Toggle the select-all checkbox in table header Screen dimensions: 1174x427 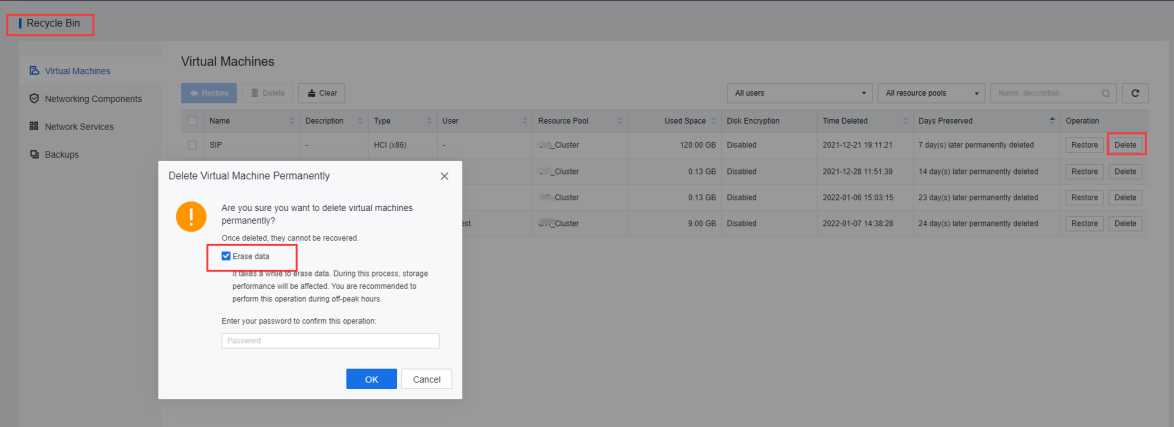coord(192,121)
